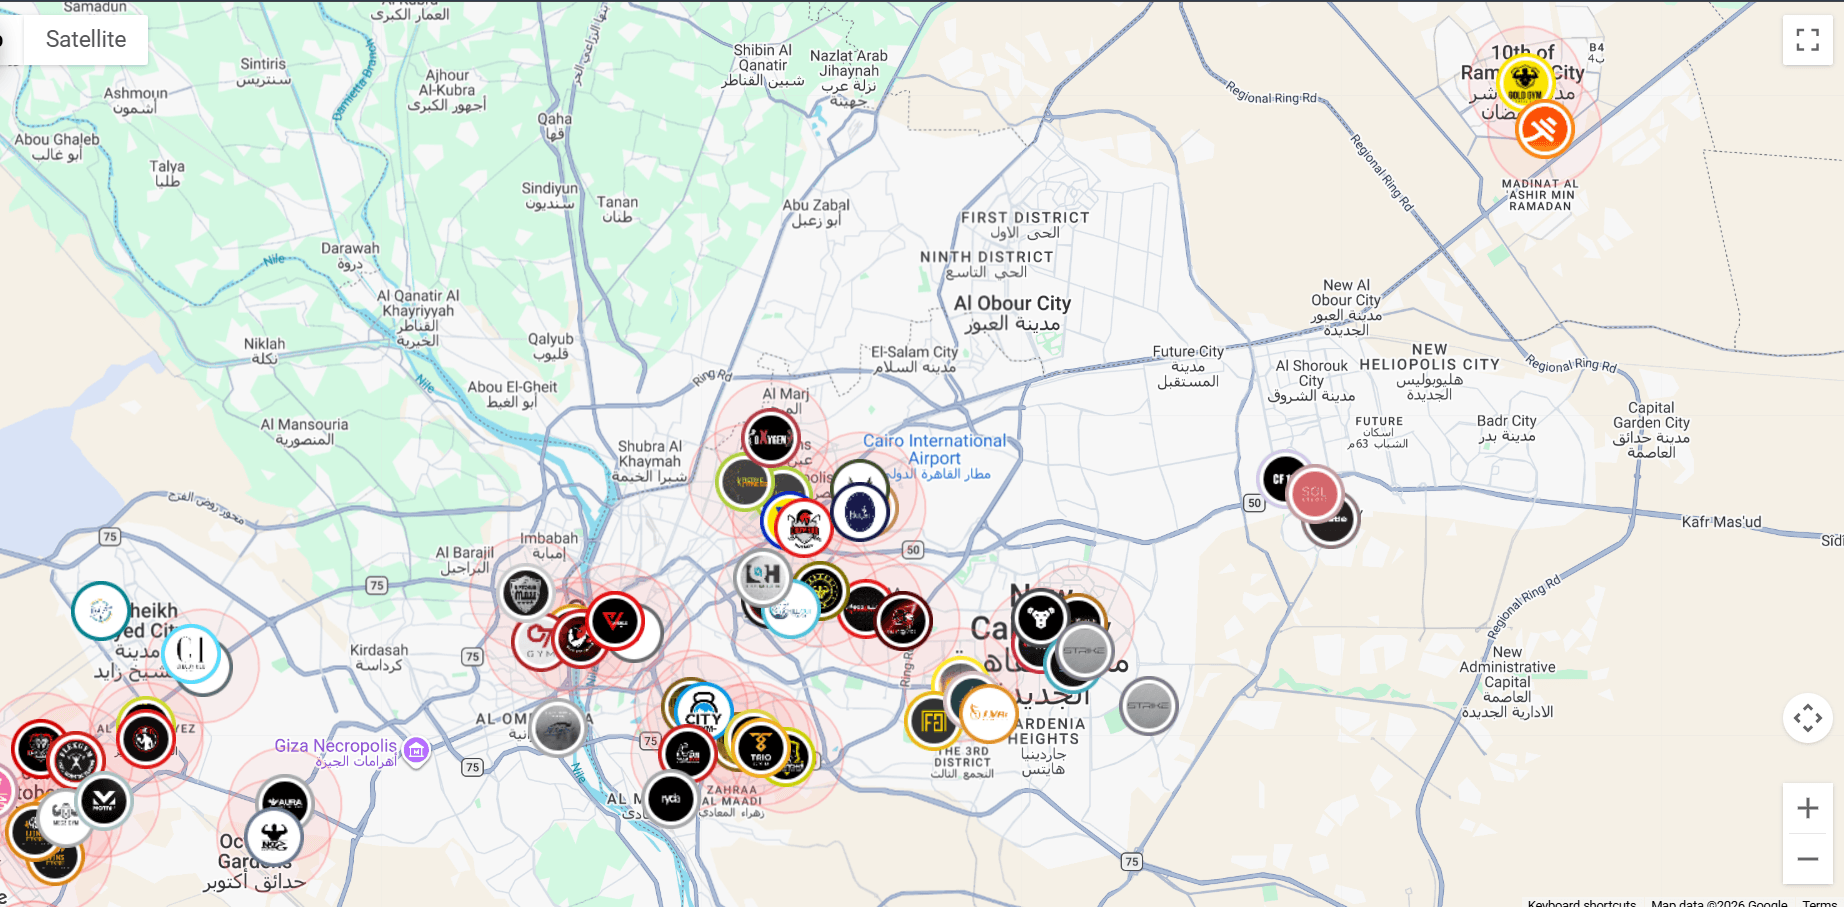Select the Flex Gym marker

[75, 761]
